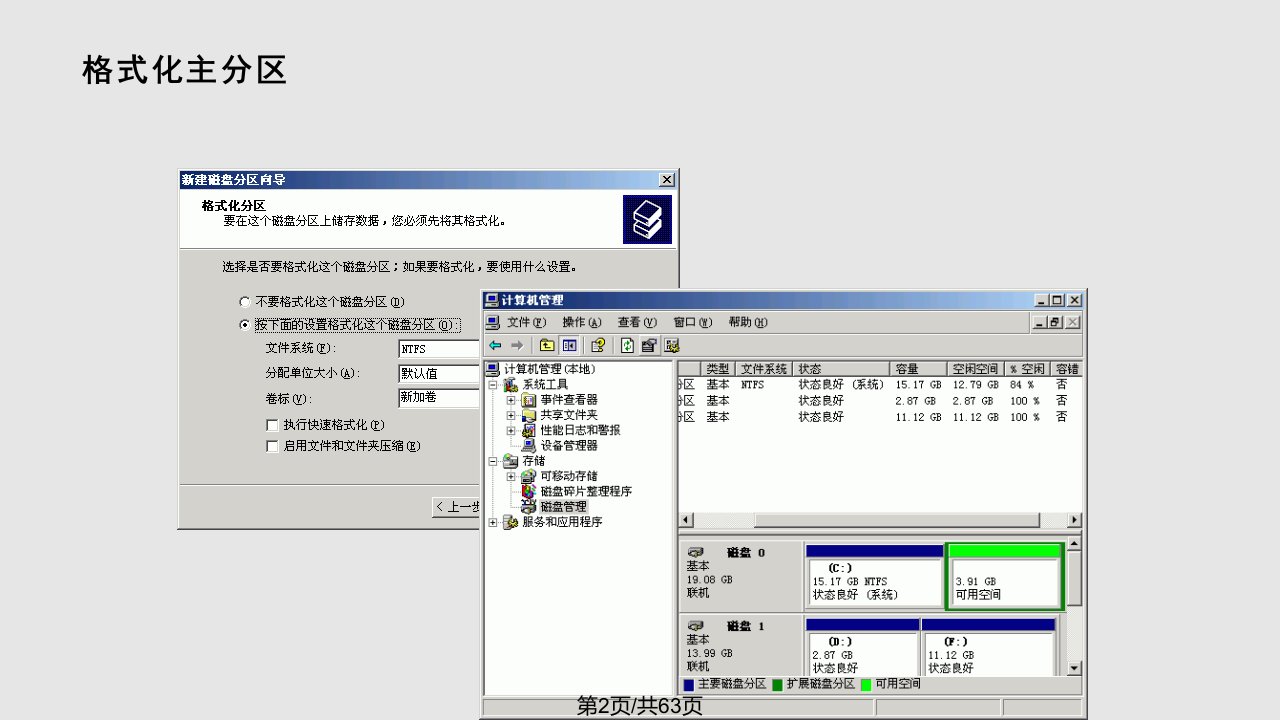Expand the 服务和应用程序 tree node
Viewport: 1280px width, 720px height.
point(492,522)
